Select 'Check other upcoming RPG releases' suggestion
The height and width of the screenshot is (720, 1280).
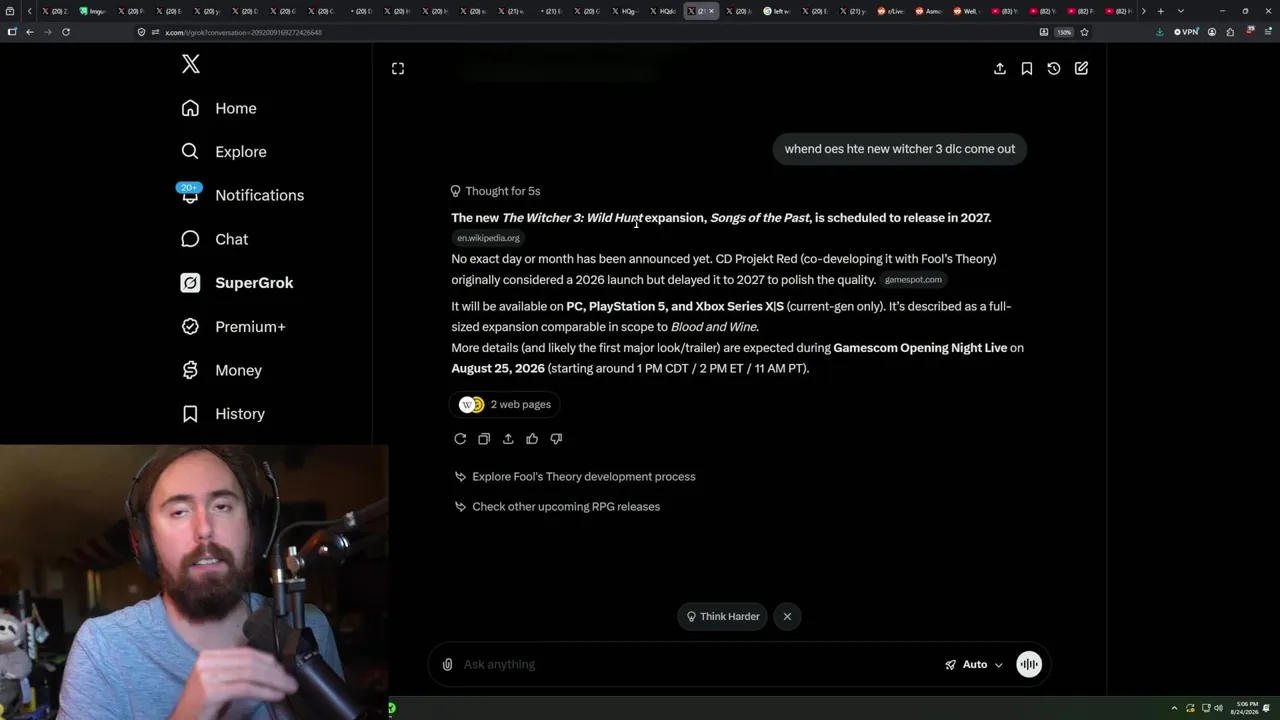pos(557,507)
